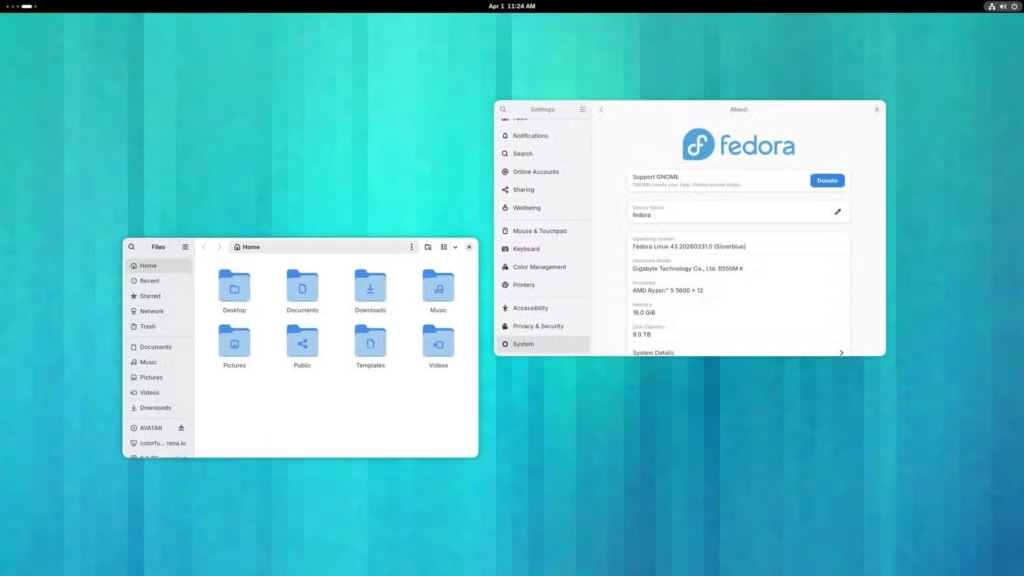Select the Pictures folder in the grid

234,347
